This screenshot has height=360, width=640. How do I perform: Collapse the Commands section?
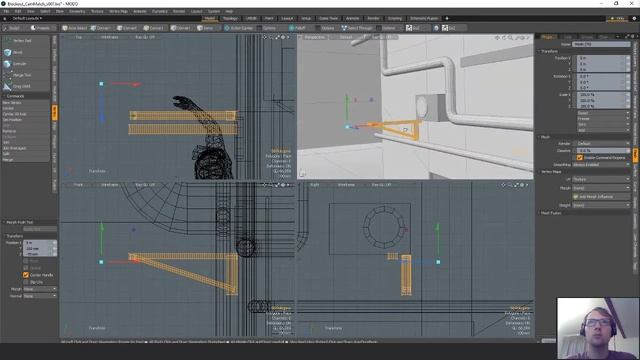[x=26, y=96]
